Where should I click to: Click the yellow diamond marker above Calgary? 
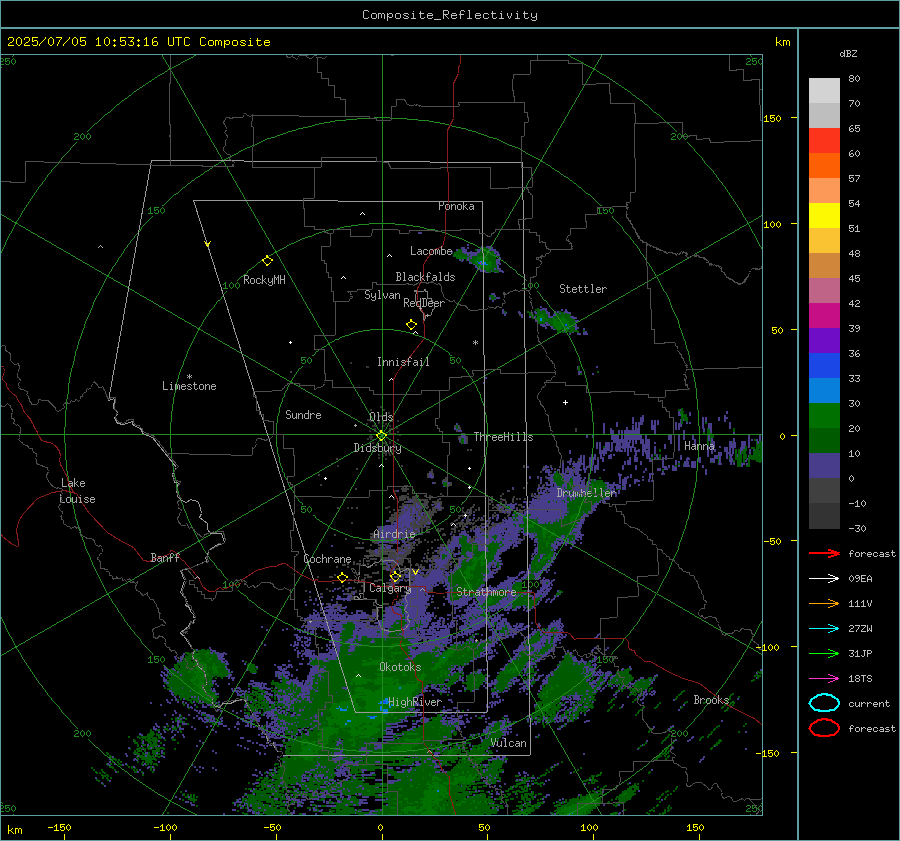(395, 576)
